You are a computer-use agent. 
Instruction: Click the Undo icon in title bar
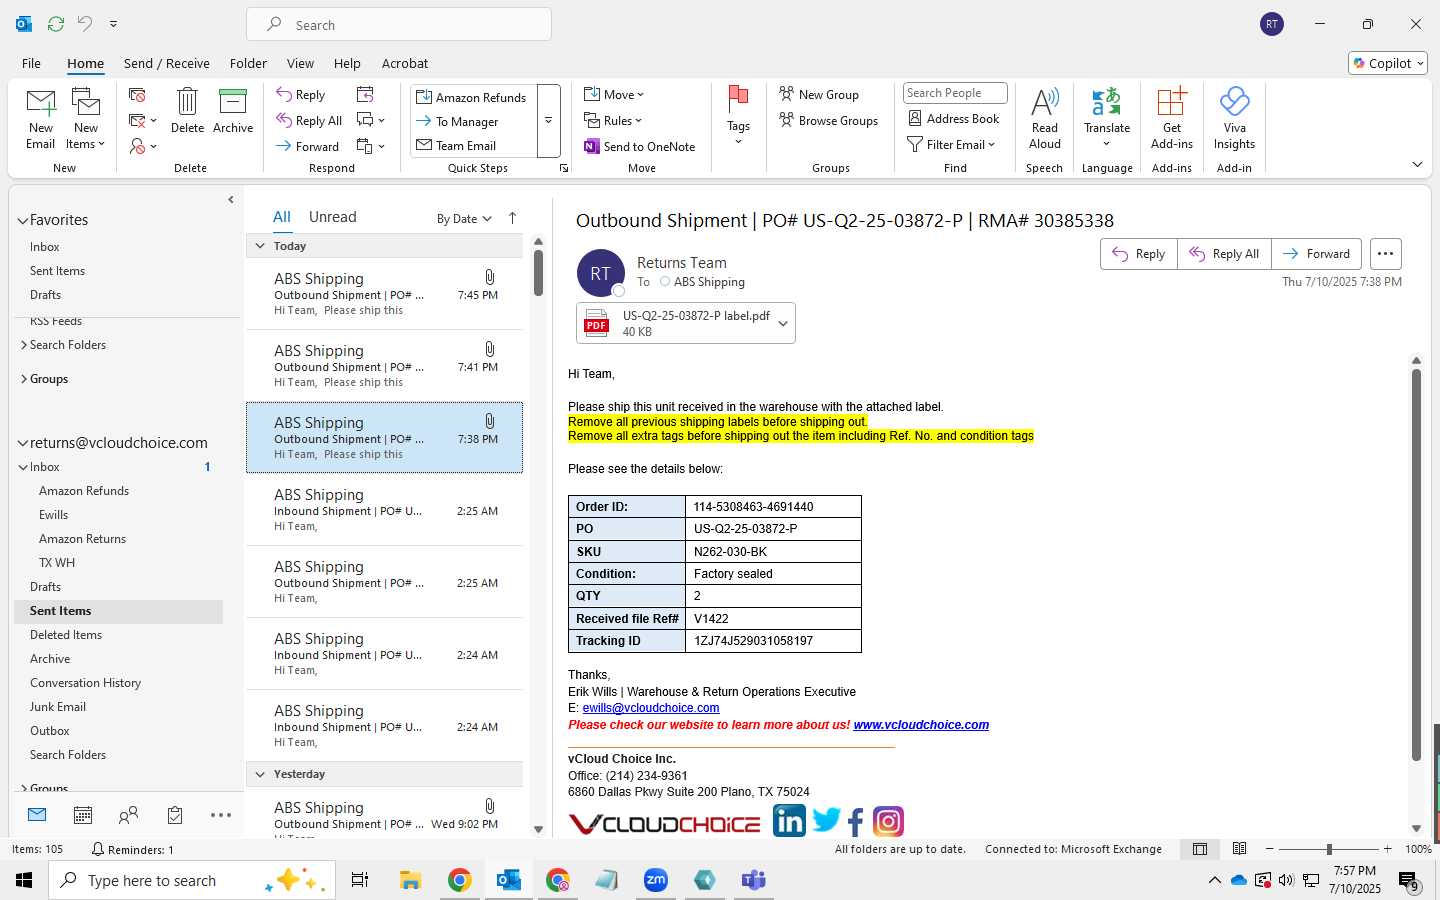point(85,23)
